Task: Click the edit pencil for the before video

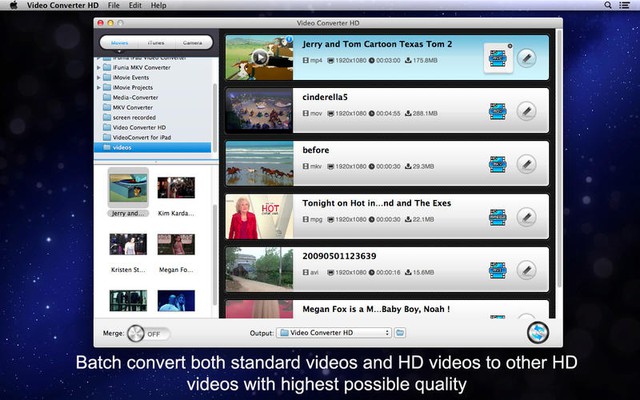Action: [x=526, y=163]
